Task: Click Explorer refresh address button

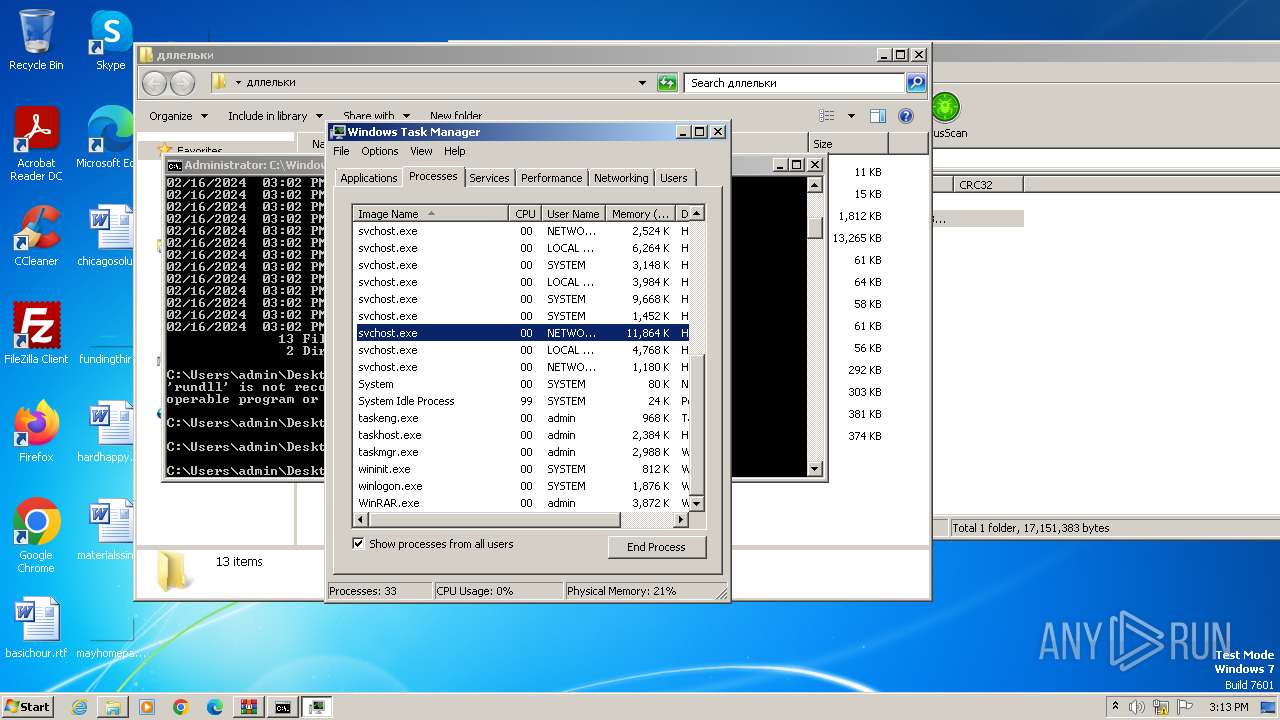Action: 667,83
